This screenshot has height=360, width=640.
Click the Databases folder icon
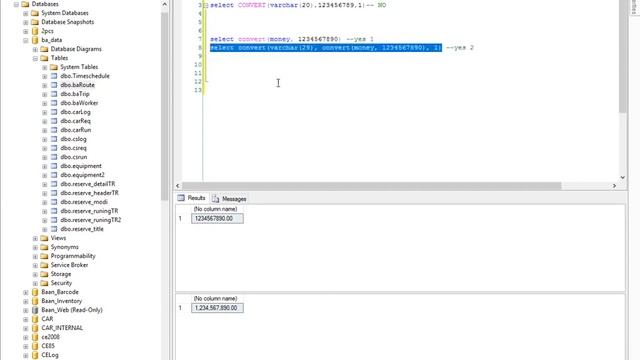point(25,4)
